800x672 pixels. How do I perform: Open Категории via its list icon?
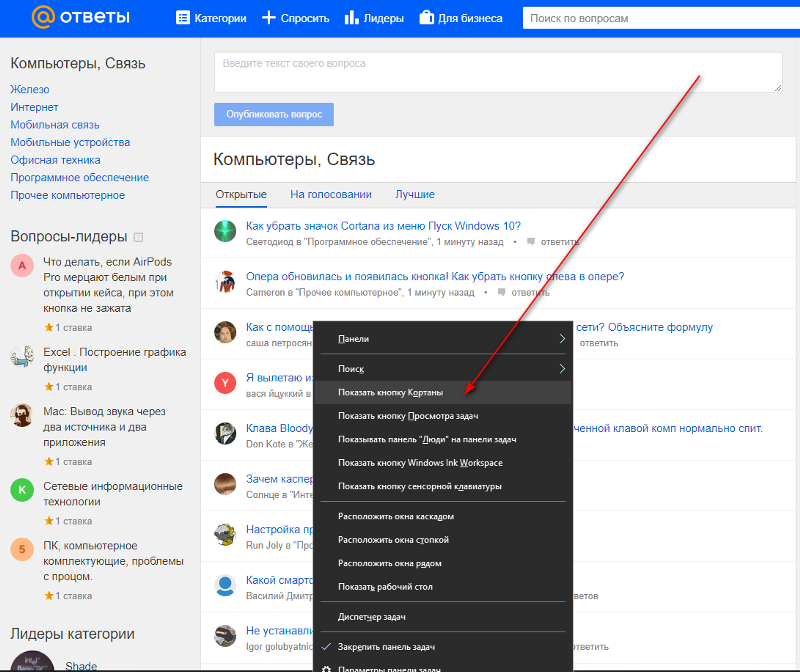(x=183, y=18)
